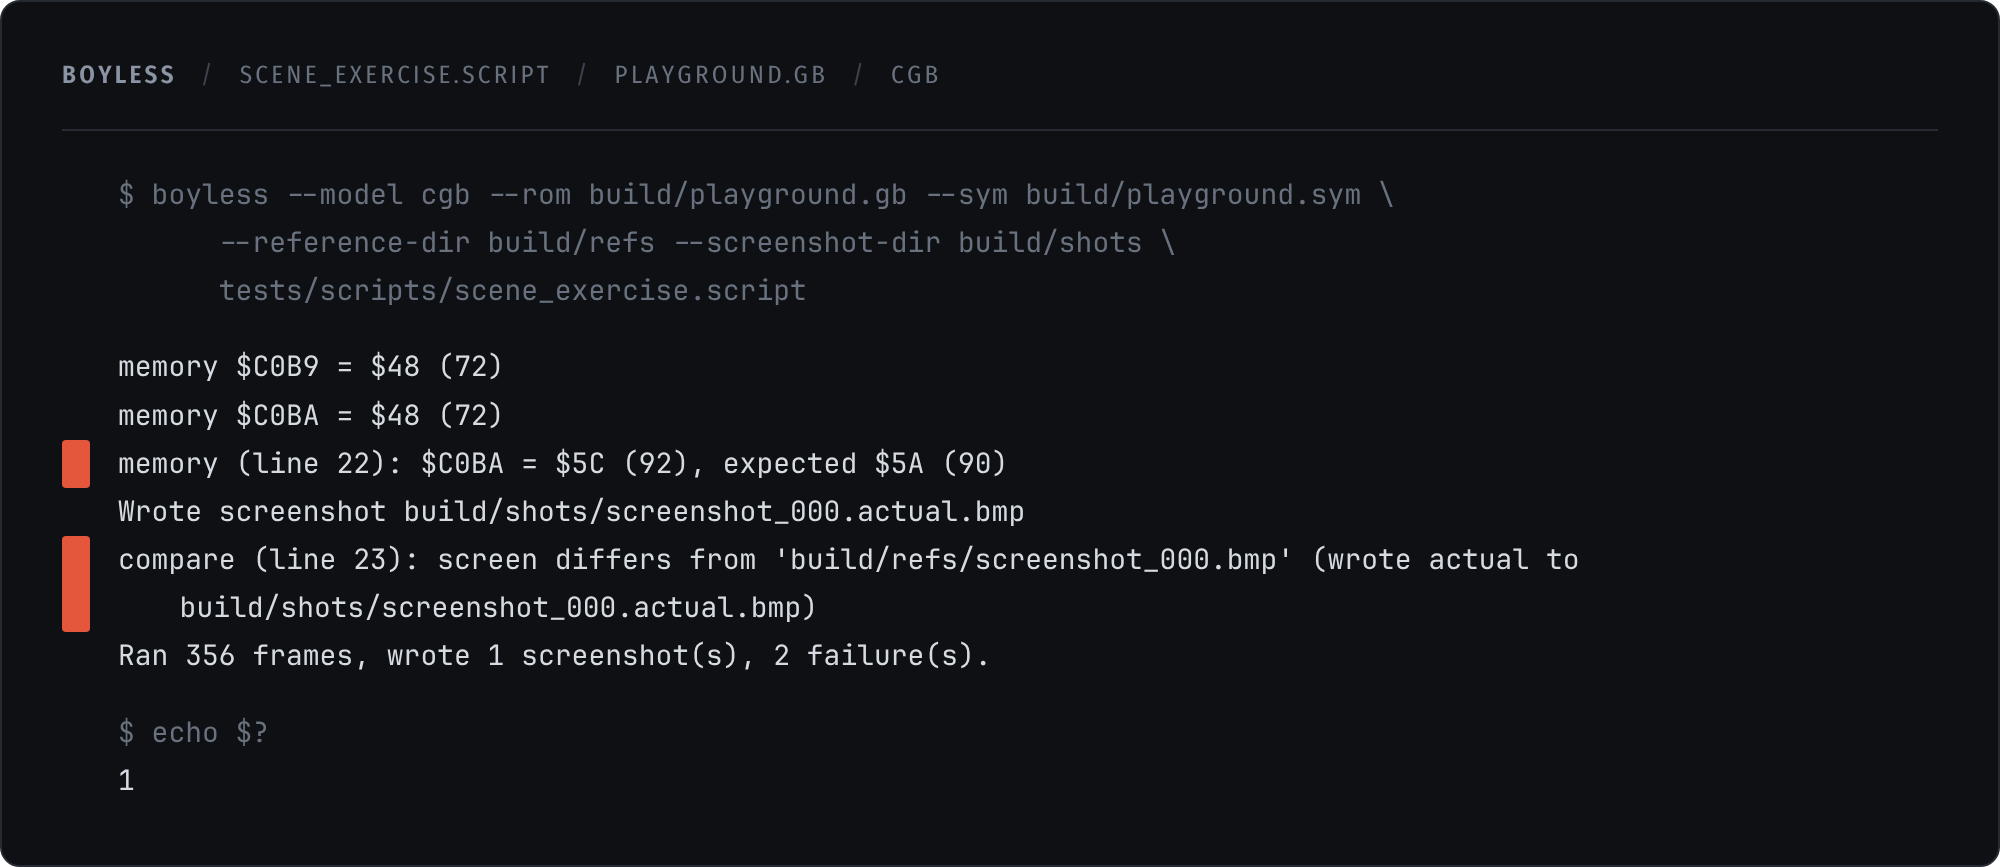
Task: Click the slash separator before CGB
Action: (858, 75)
